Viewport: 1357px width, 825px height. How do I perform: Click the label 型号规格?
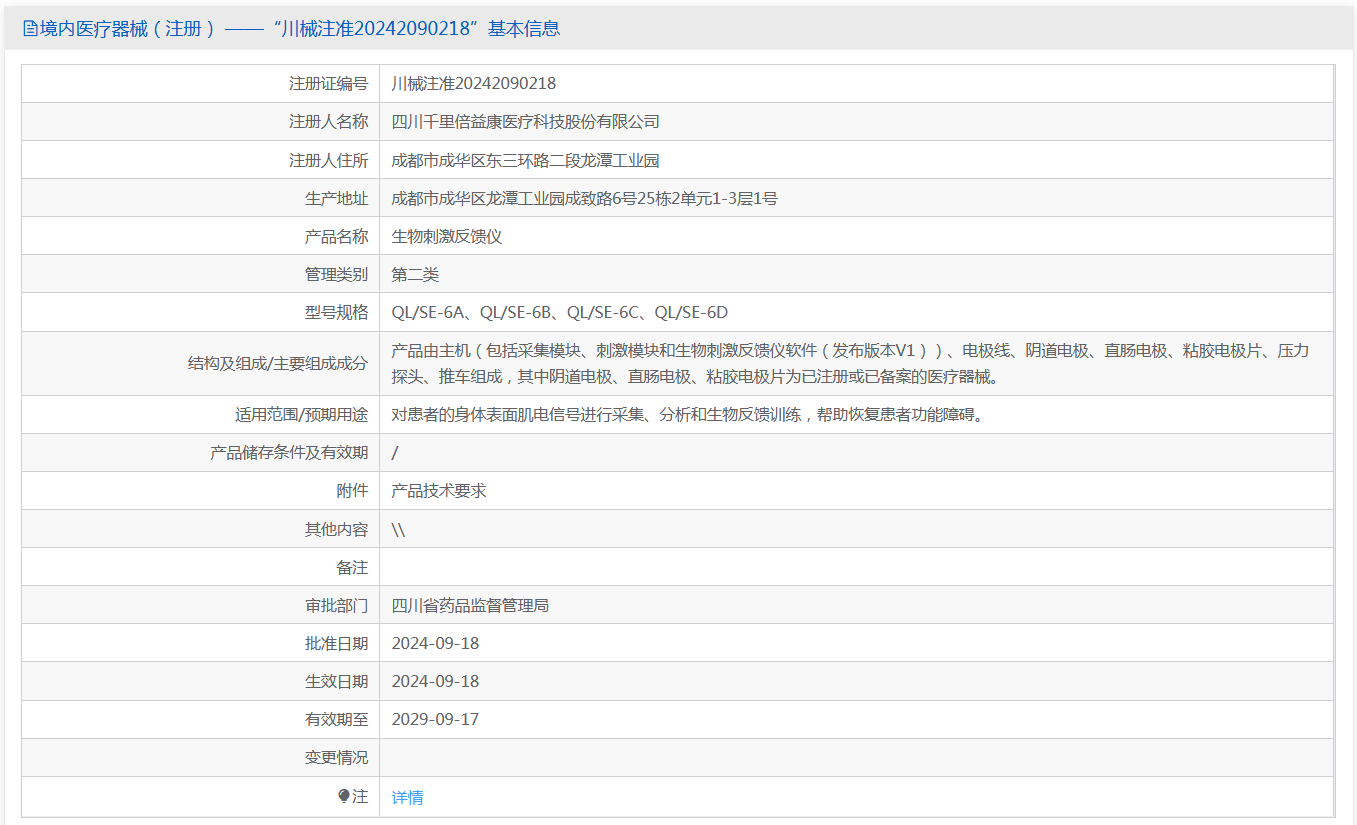(336, 312)
